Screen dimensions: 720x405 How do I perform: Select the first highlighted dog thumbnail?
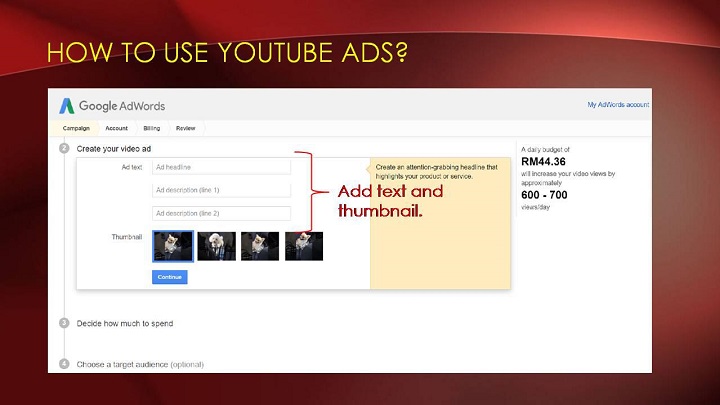173,247
